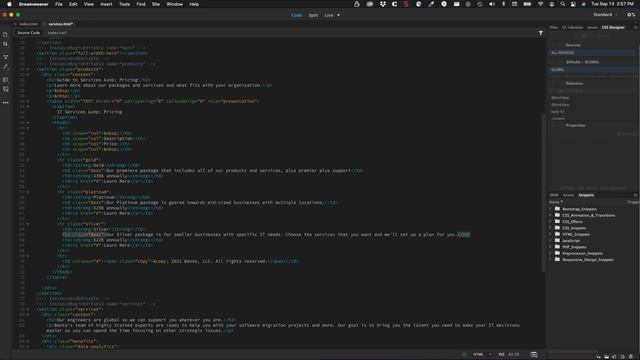This screenshot has height=360, width=640.
Task: Click the File Management arrows icon in left toolbar
Action: [5, 44]
